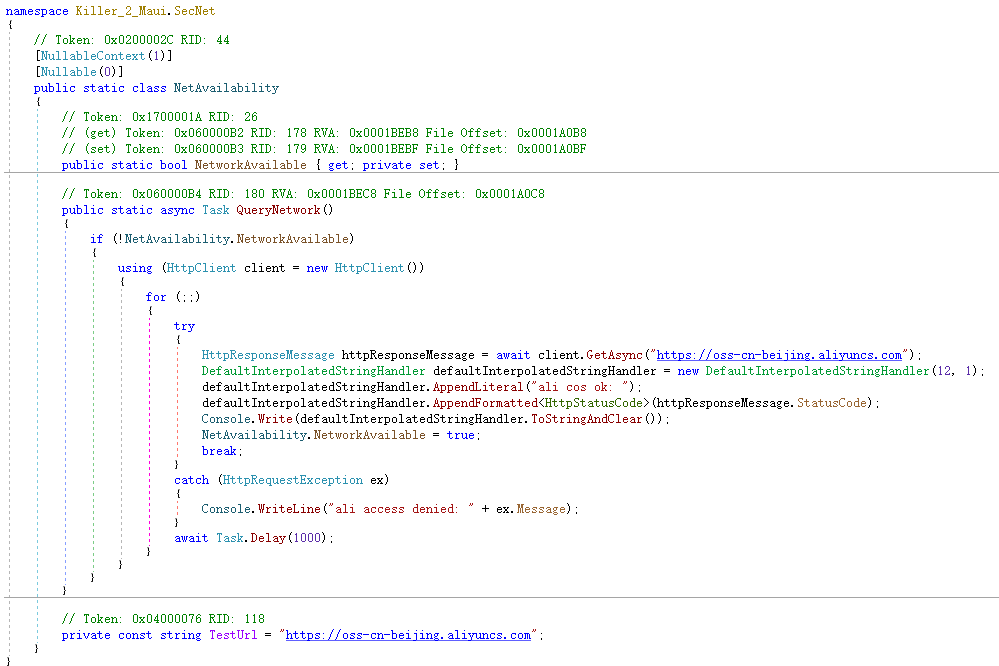The image size is (999, 666).
Task: Click the Write method on the Console.Write line
Action: (275, 419)
